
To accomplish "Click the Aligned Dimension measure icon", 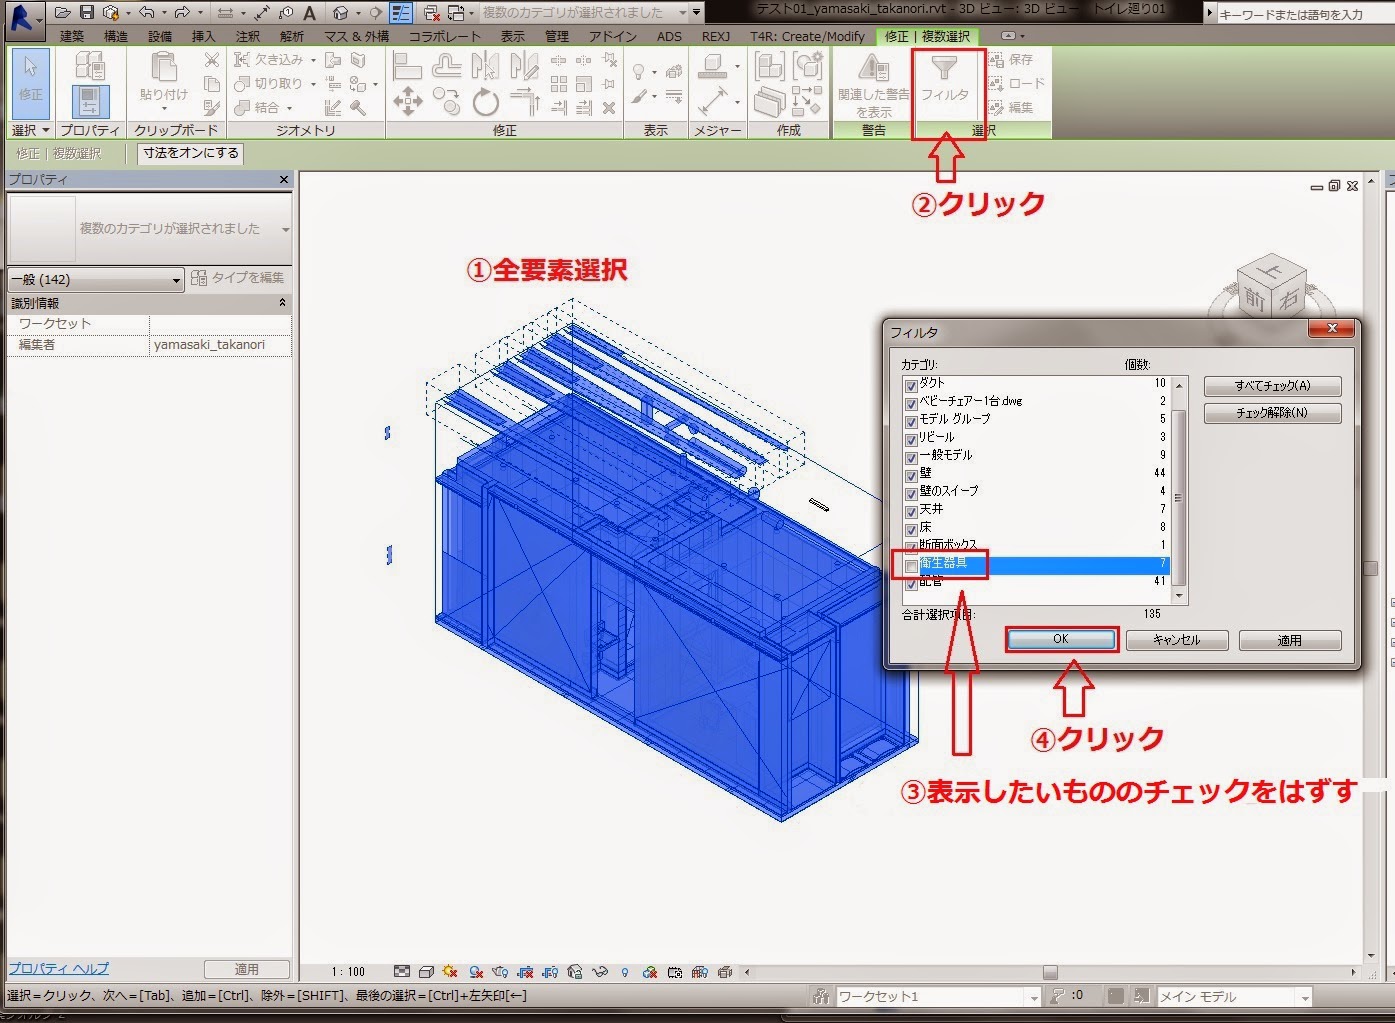I will (x=713, y=101).
